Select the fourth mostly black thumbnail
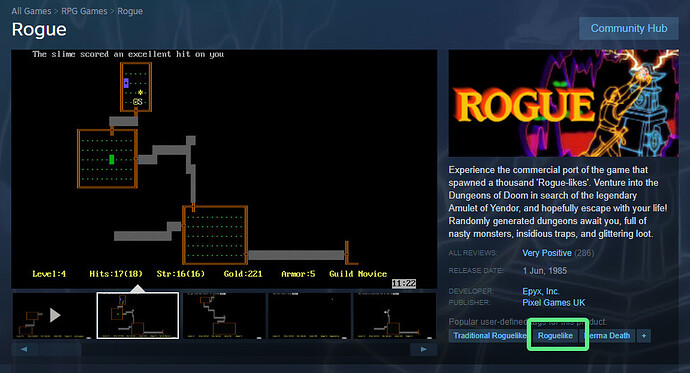The image size is (690, 373). pyautogui.click(x=309, y=315)
